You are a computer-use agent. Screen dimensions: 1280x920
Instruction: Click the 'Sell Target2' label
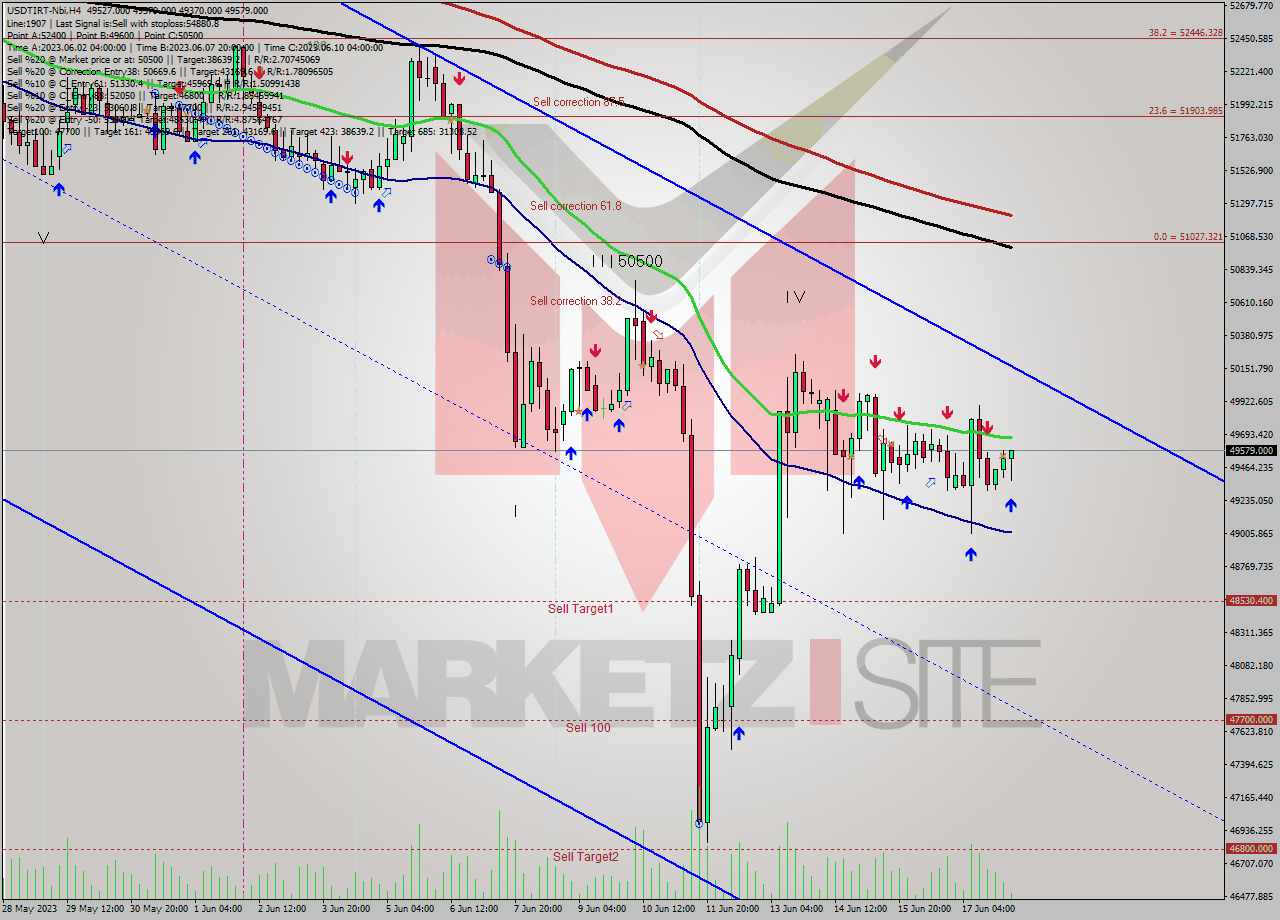point(586,856)
